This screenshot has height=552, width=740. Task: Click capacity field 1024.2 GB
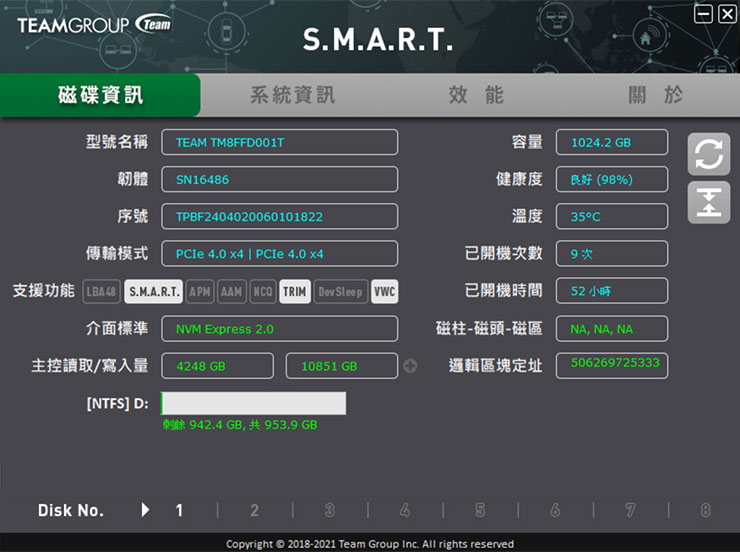pyautogui.click(x=612, y=142)
